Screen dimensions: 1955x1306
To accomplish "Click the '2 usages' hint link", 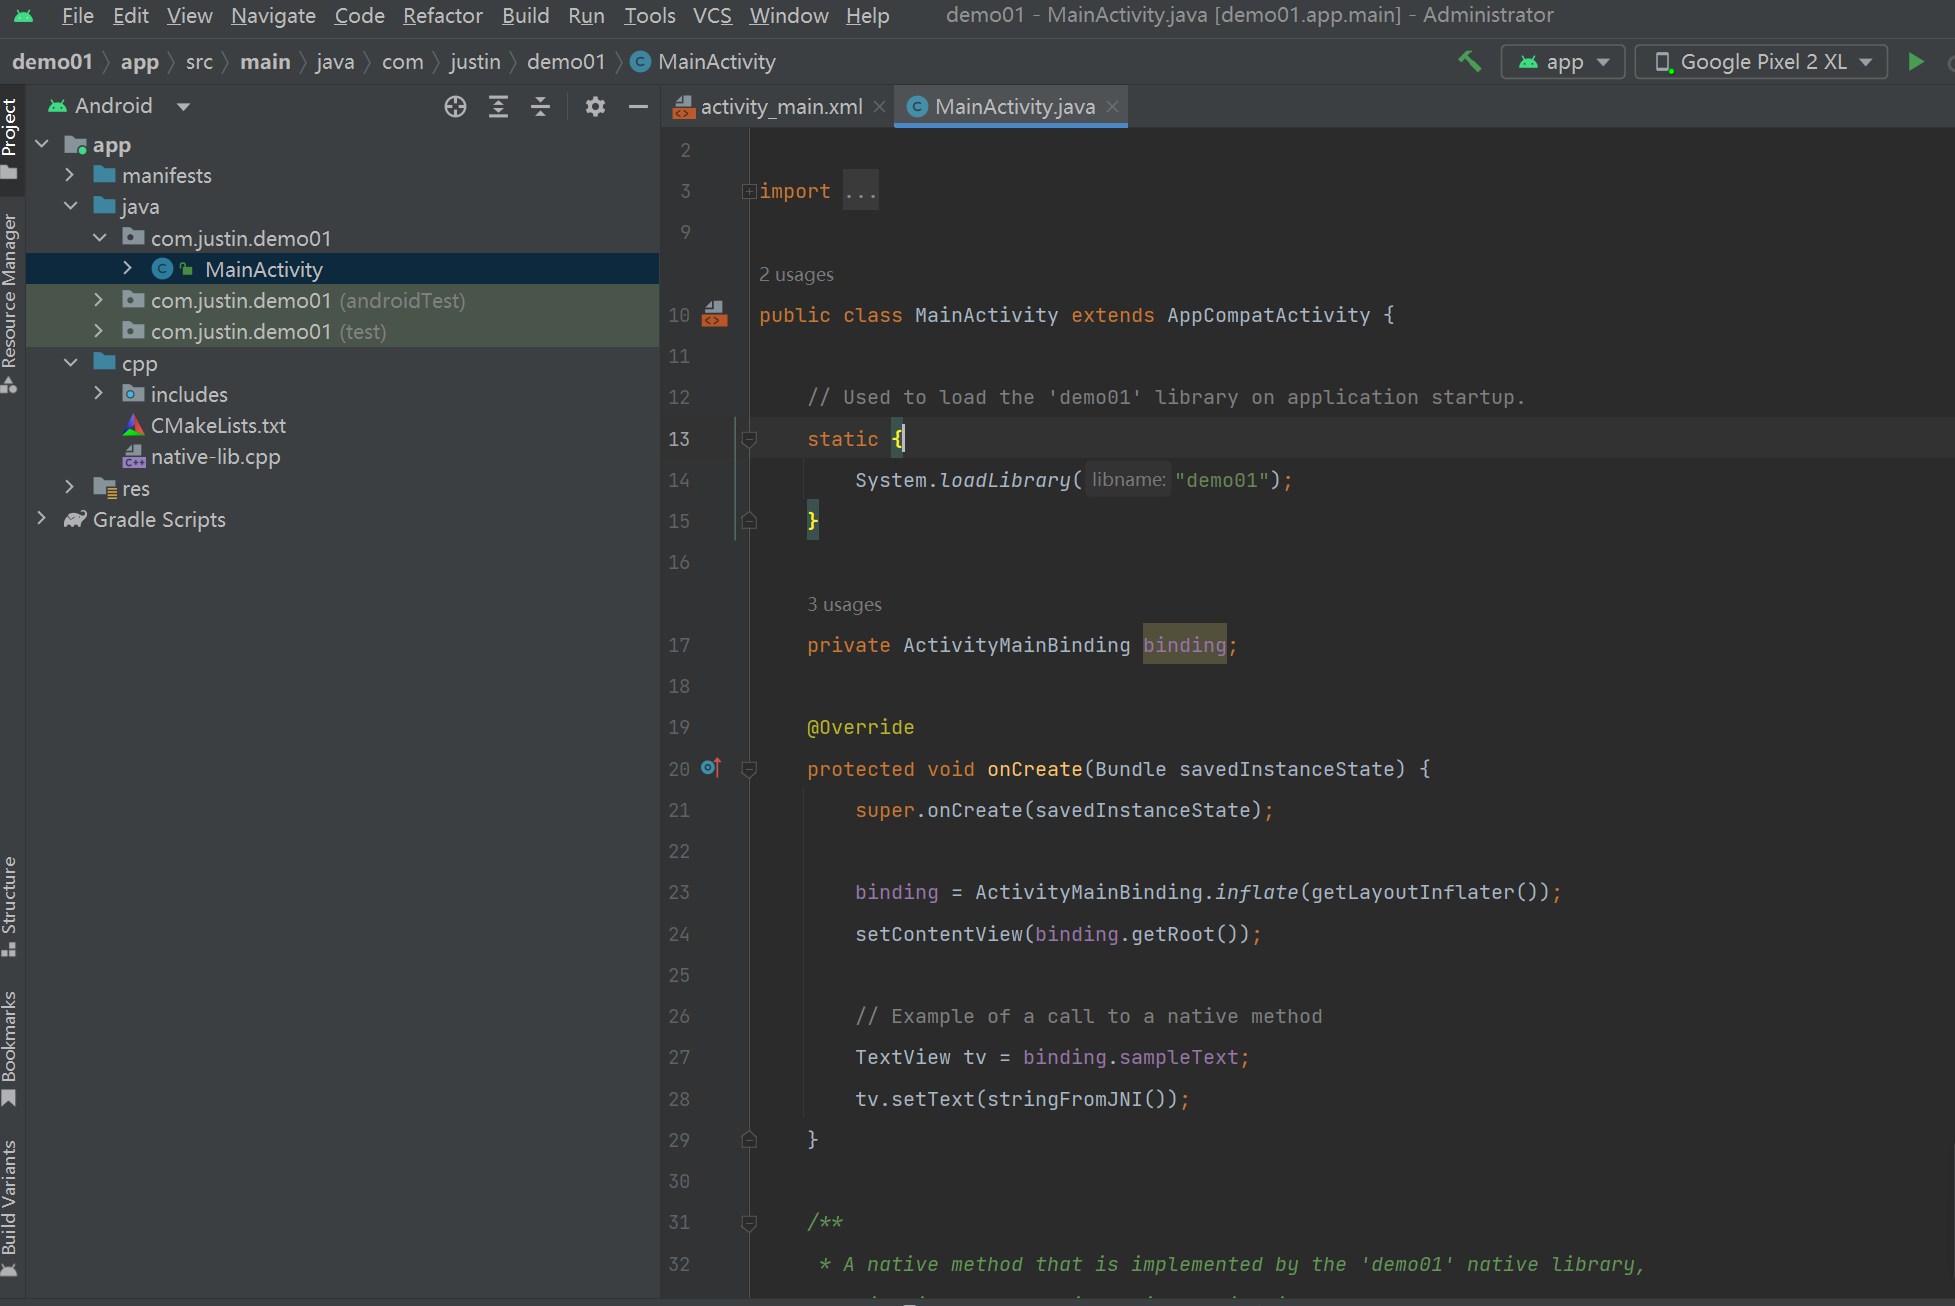I will [796, 274].
